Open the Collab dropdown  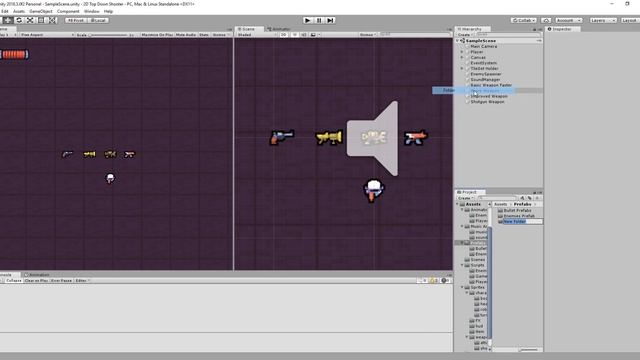524,20
